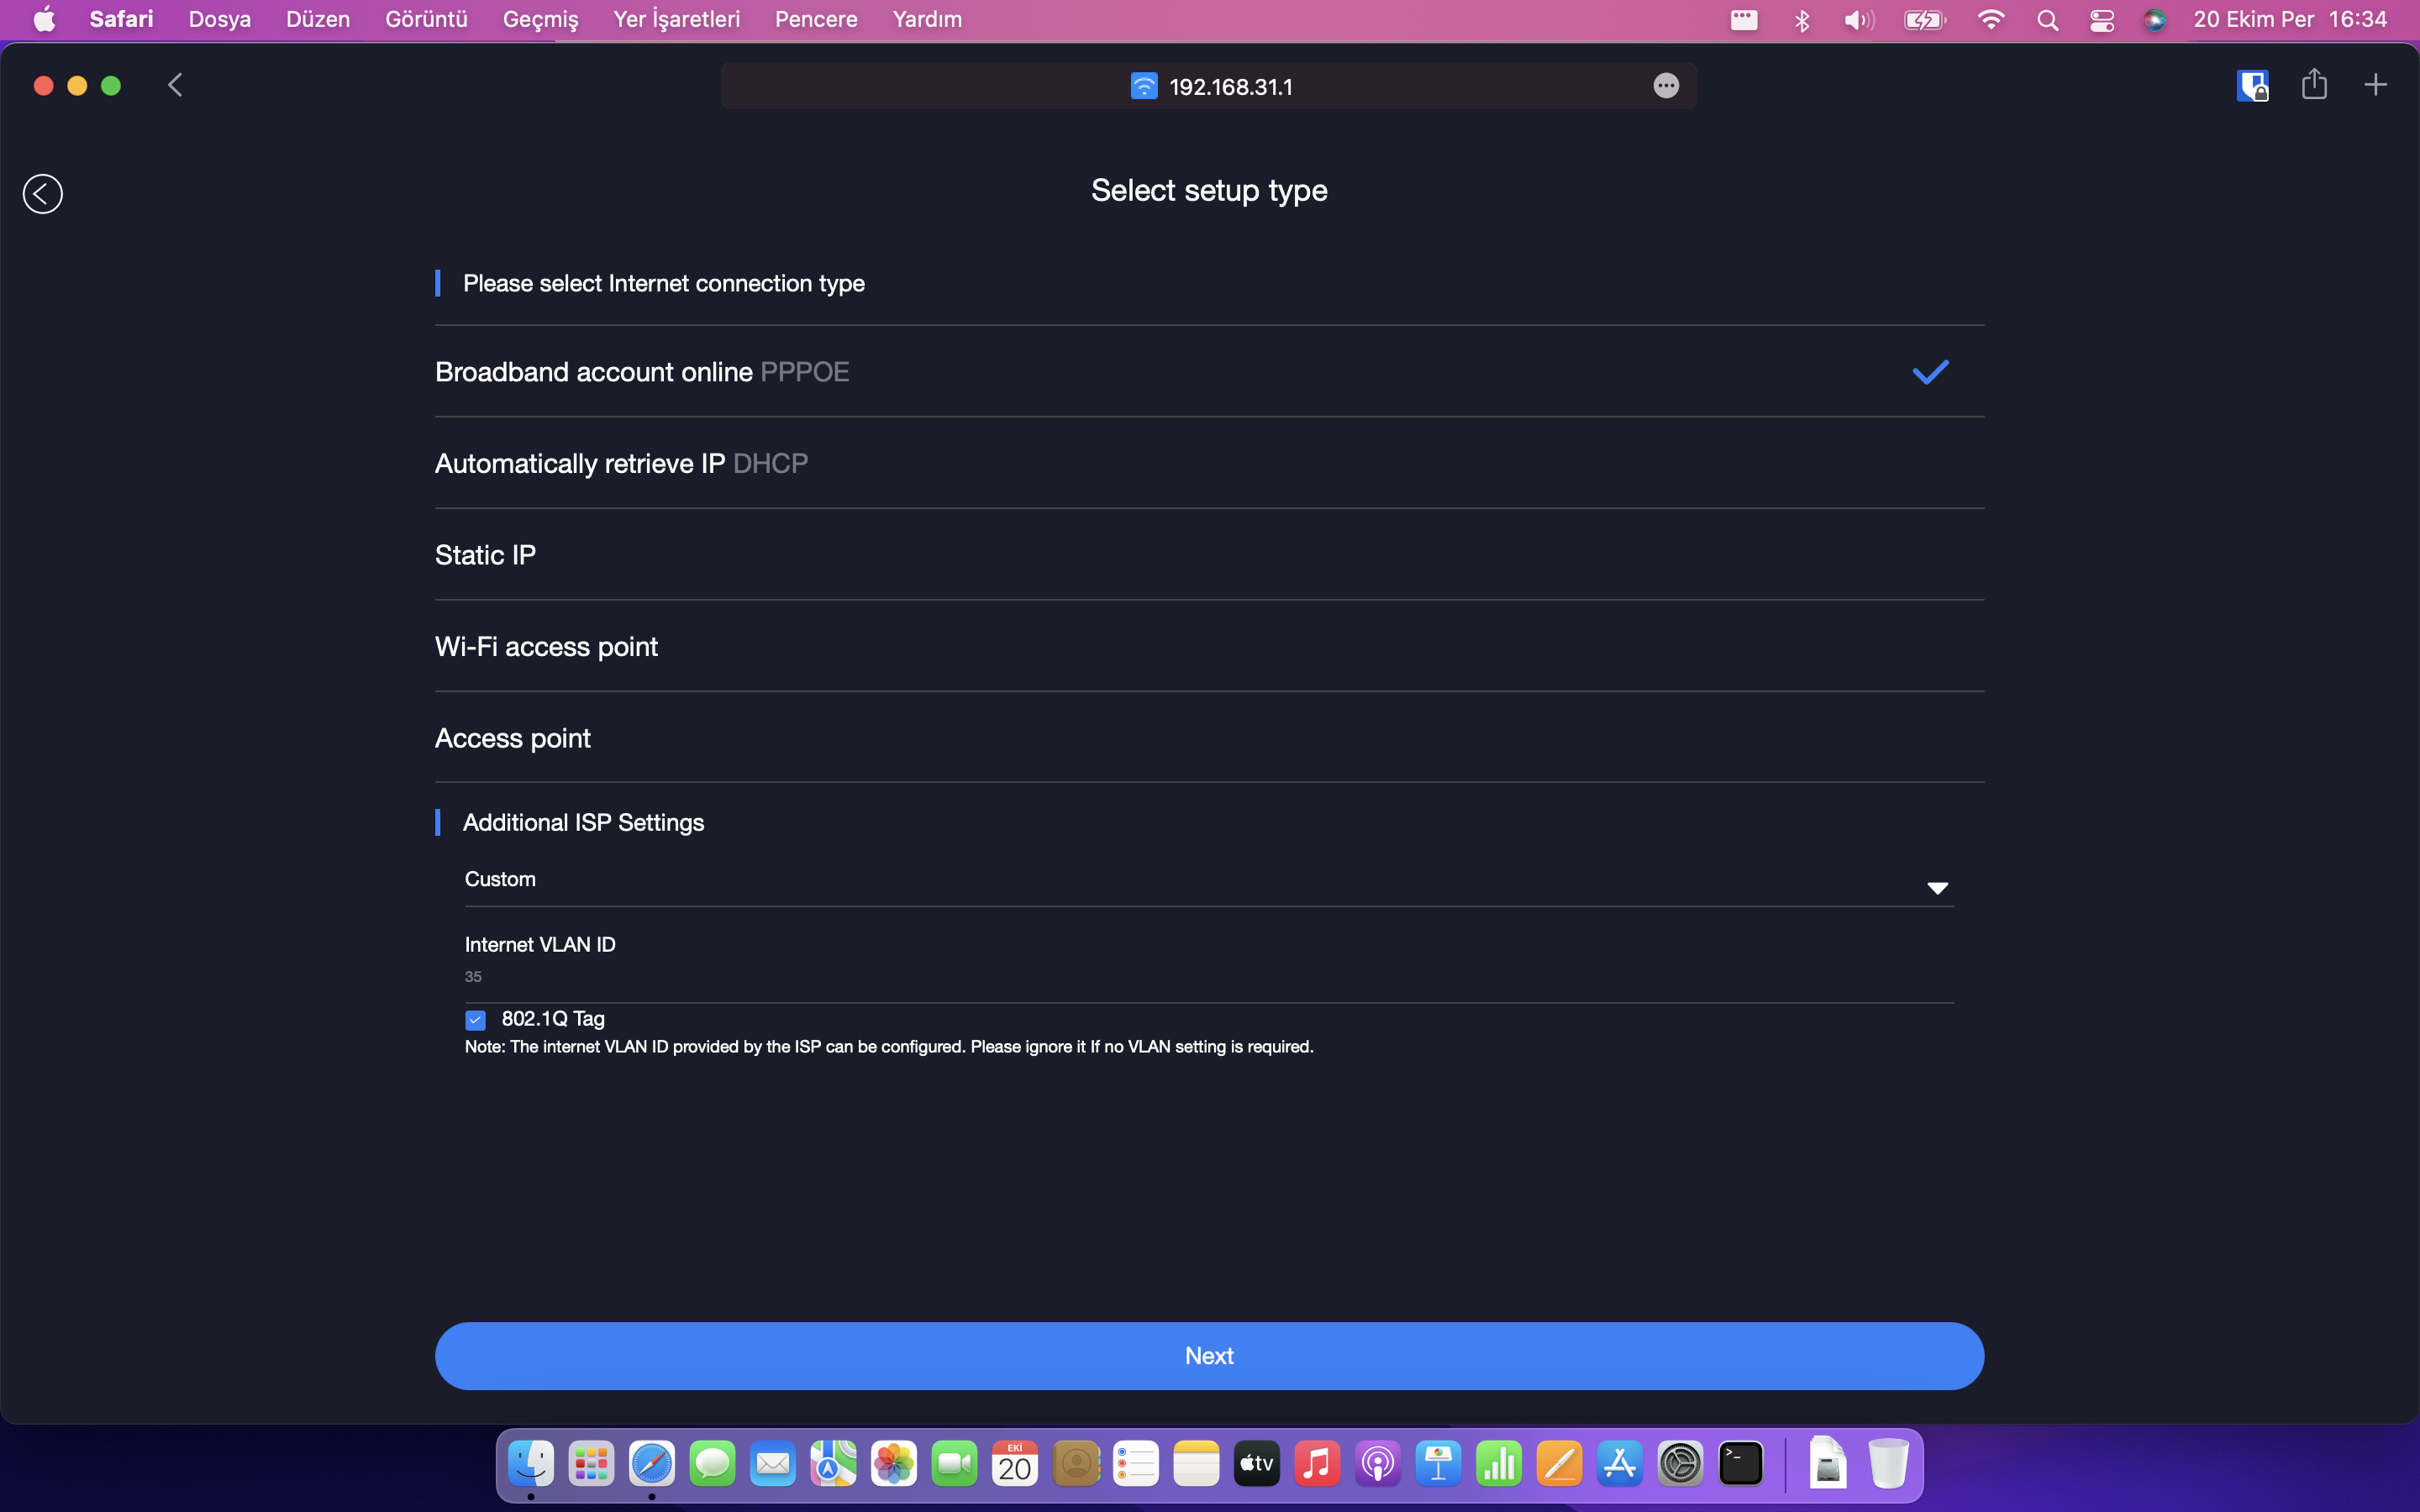
Task: Click the dropdown arrow beside Custom
Action: [1937, 888]
